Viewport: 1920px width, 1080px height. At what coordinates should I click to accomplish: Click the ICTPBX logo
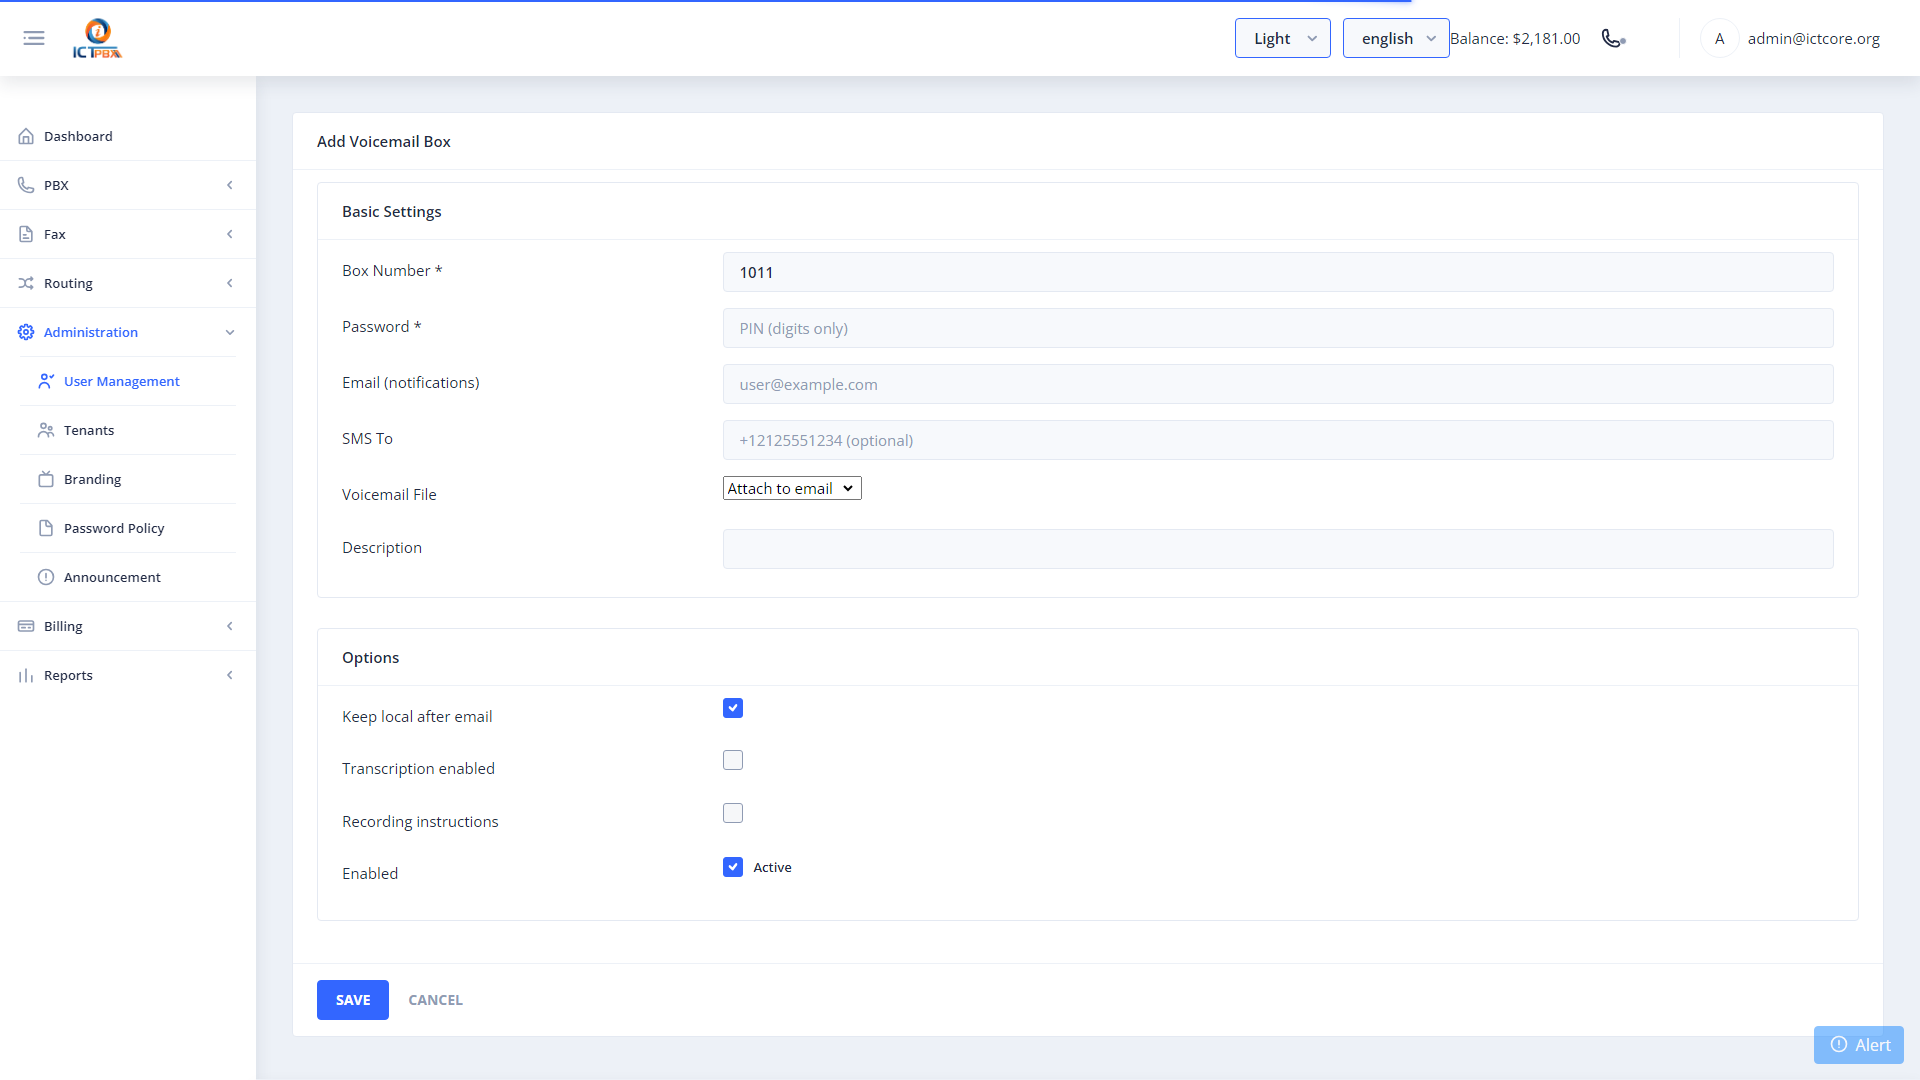click(97, 38)
